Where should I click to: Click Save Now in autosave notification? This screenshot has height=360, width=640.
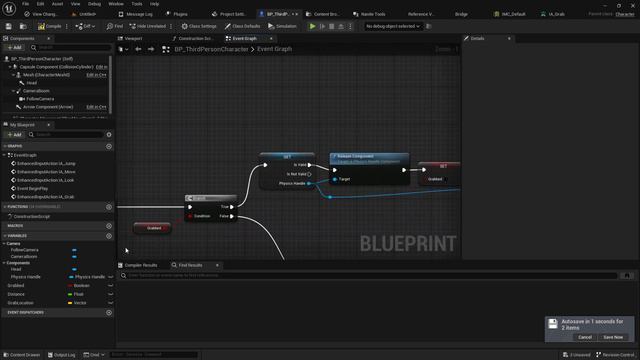point(613,337)
